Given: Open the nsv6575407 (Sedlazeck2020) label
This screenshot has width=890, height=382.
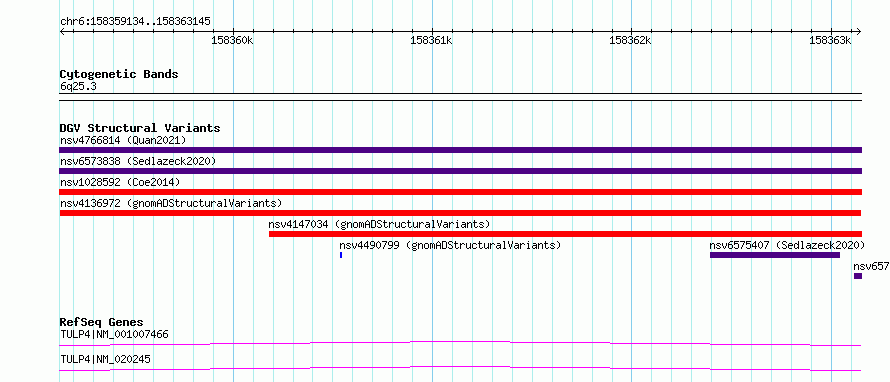Looking at the screenshot, I should [x=787, y=245].
